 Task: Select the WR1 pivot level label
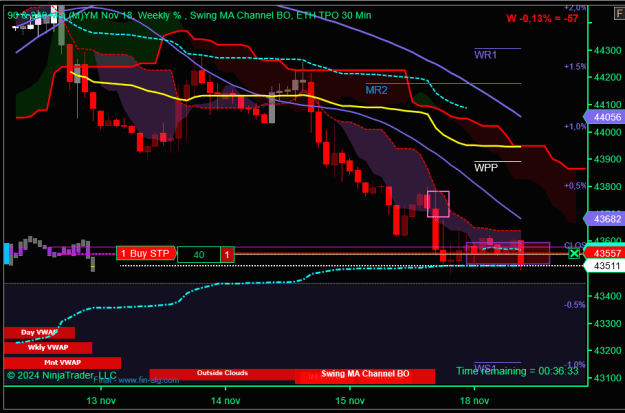pos(485,55)
